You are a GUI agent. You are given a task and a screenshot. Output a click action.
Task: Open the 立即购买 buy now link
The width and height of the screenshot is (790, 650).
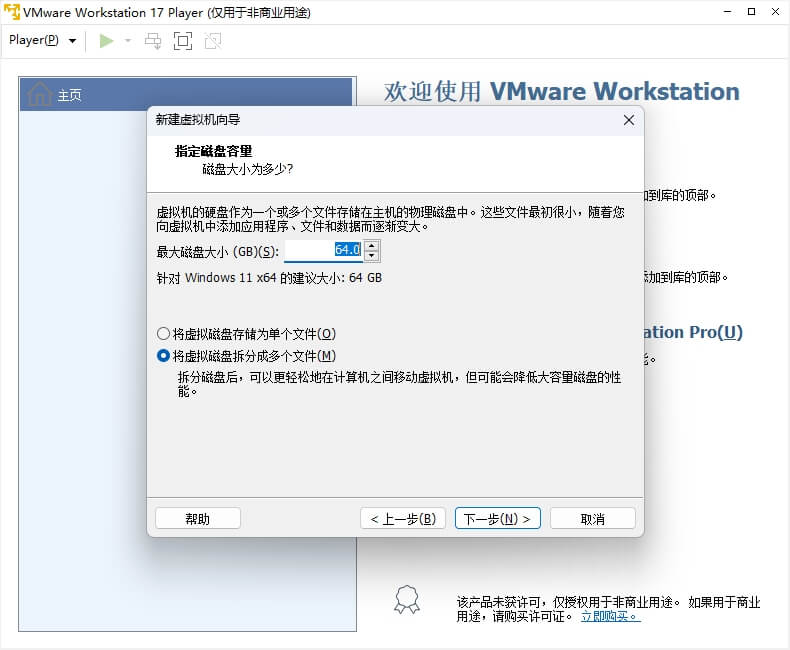tap(610, 616)
